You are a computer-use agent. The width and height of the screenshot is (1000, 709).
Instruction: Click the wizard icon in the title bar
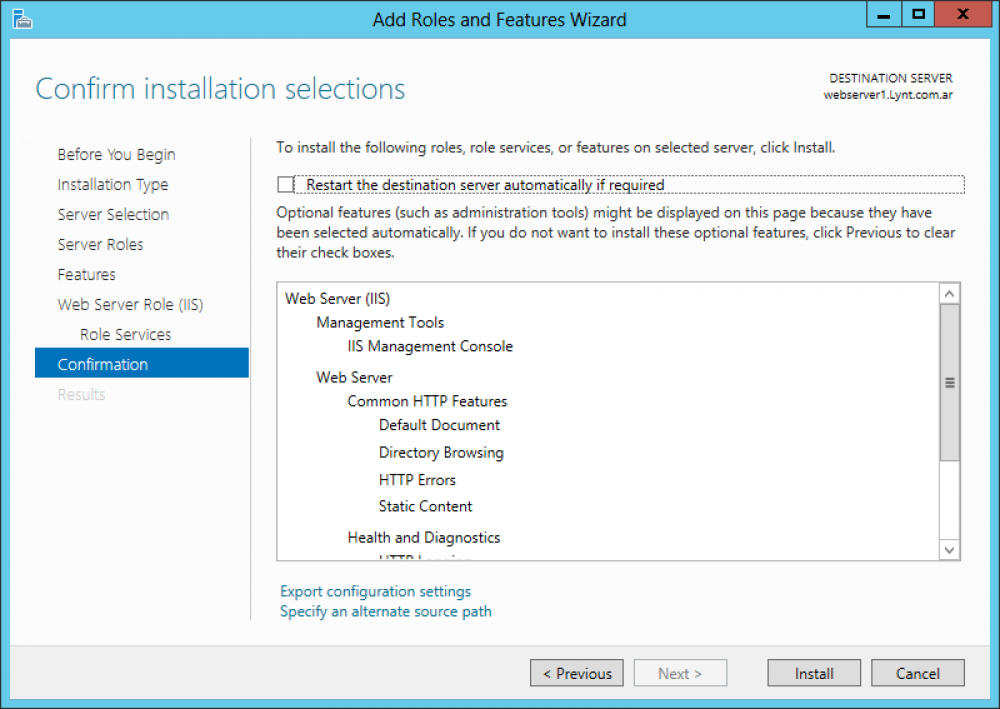click(21, 18)
